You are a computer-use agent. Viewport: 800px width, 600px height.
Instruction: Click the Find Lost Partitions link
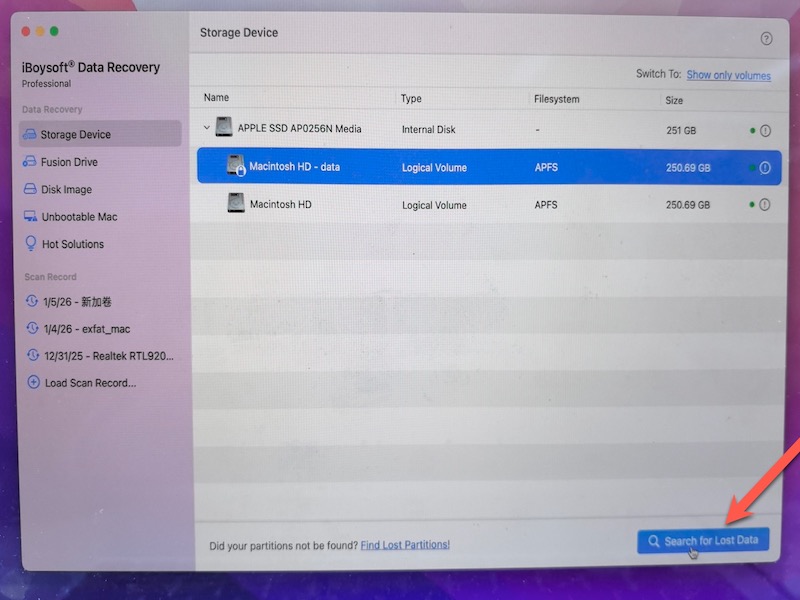pos(406,543)
